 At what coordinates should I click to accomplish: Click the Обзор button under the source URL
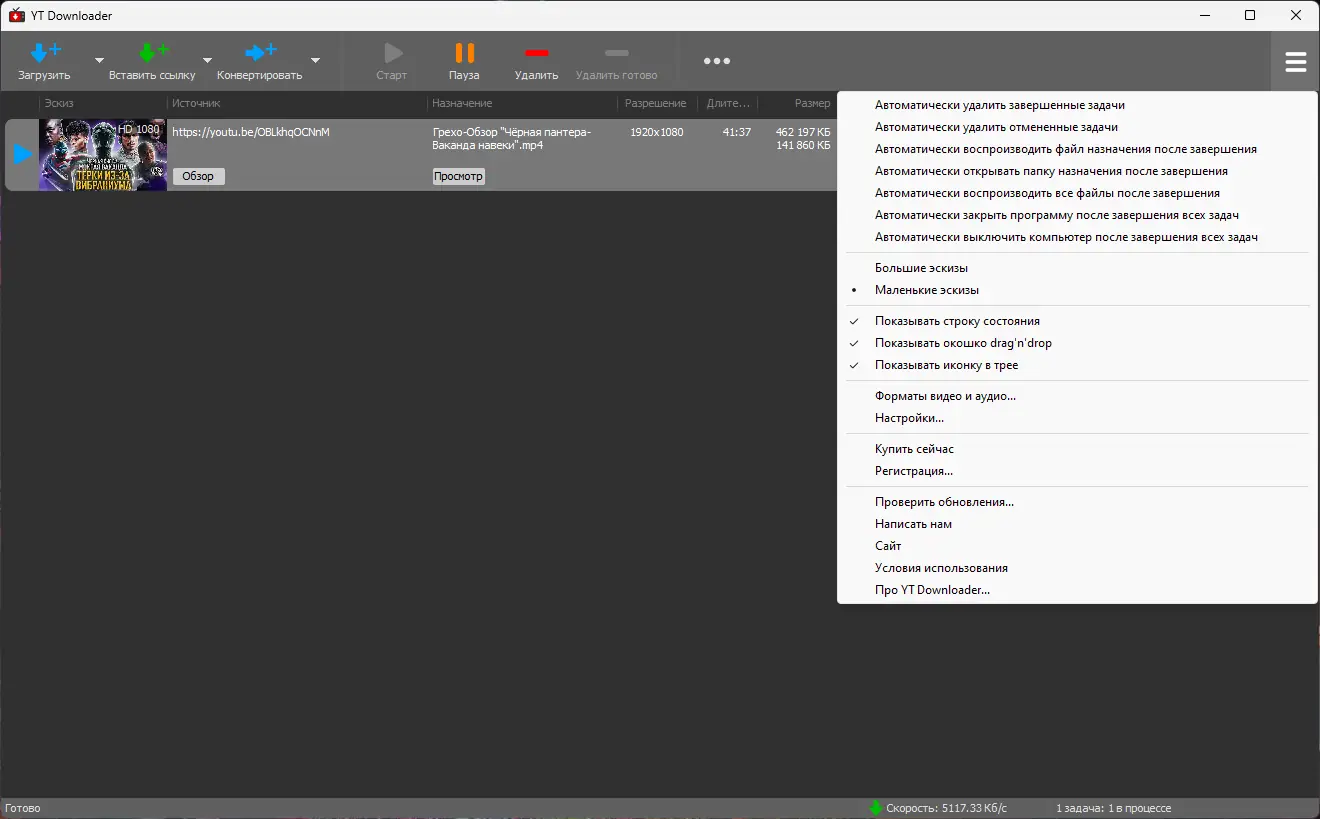199,176
